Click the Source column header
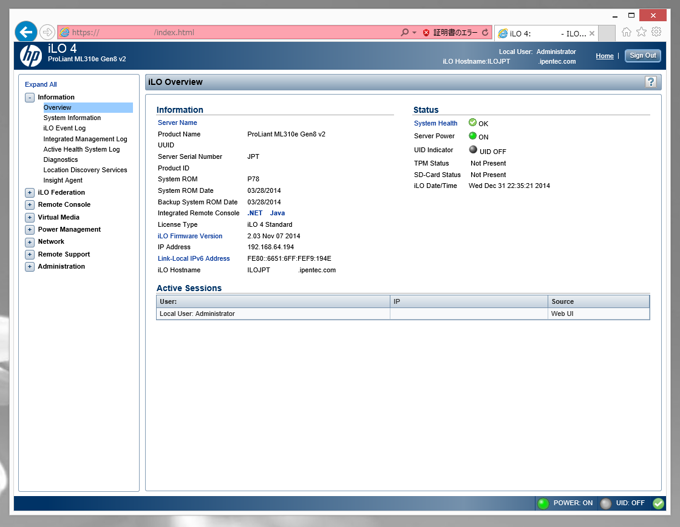 [599, 301]
